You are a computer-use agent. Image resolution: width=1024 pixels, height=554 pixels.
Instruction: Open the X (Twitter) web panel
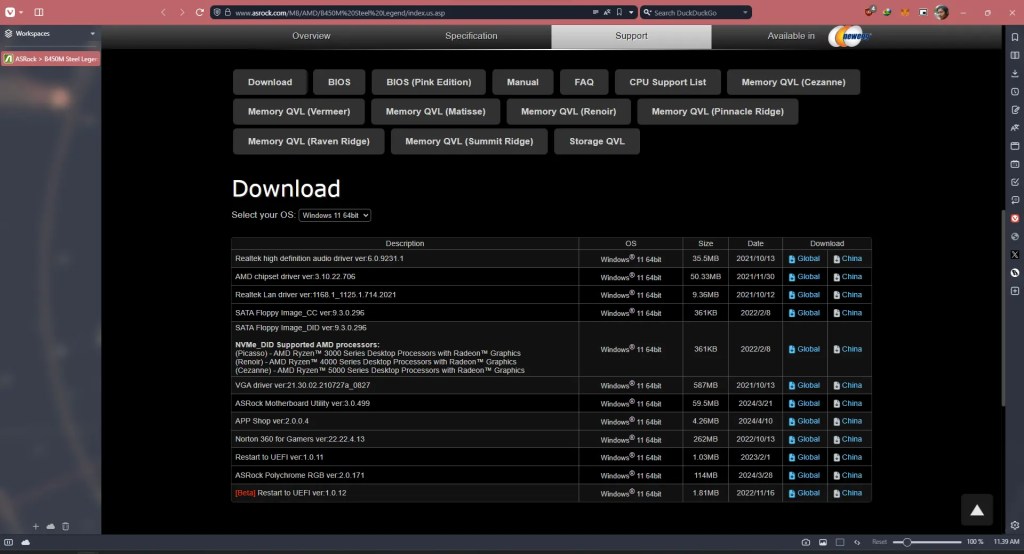click(x=1014, y=255)
